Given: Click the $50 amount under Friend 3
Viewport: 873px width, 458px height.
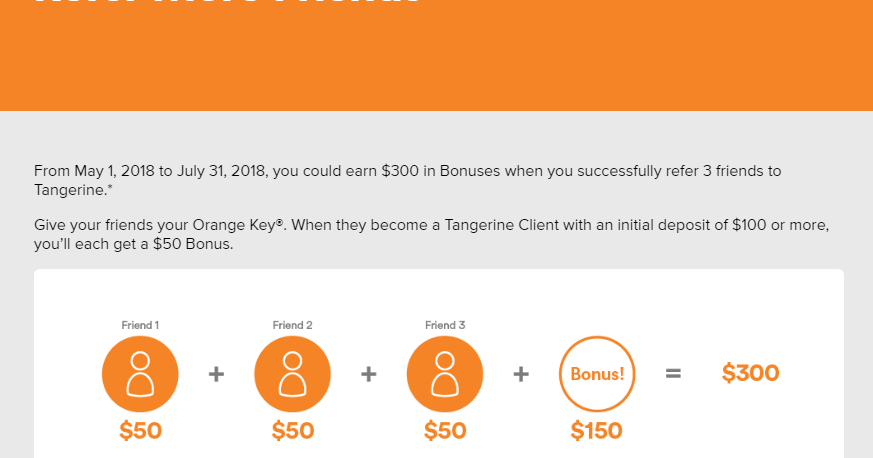Looking at the screenshot, I should 445,431.
